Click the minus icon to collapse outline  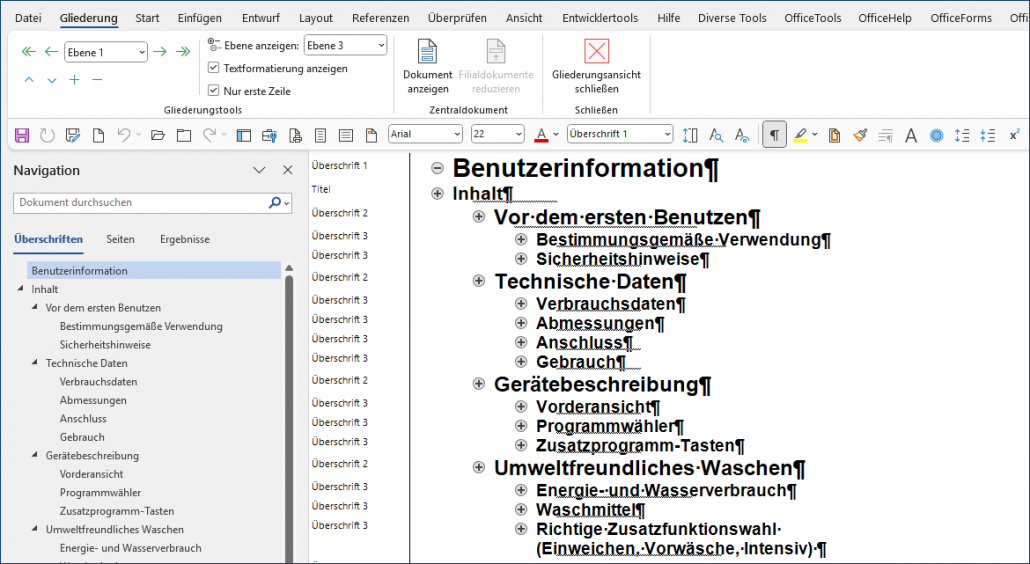[97, 80]
